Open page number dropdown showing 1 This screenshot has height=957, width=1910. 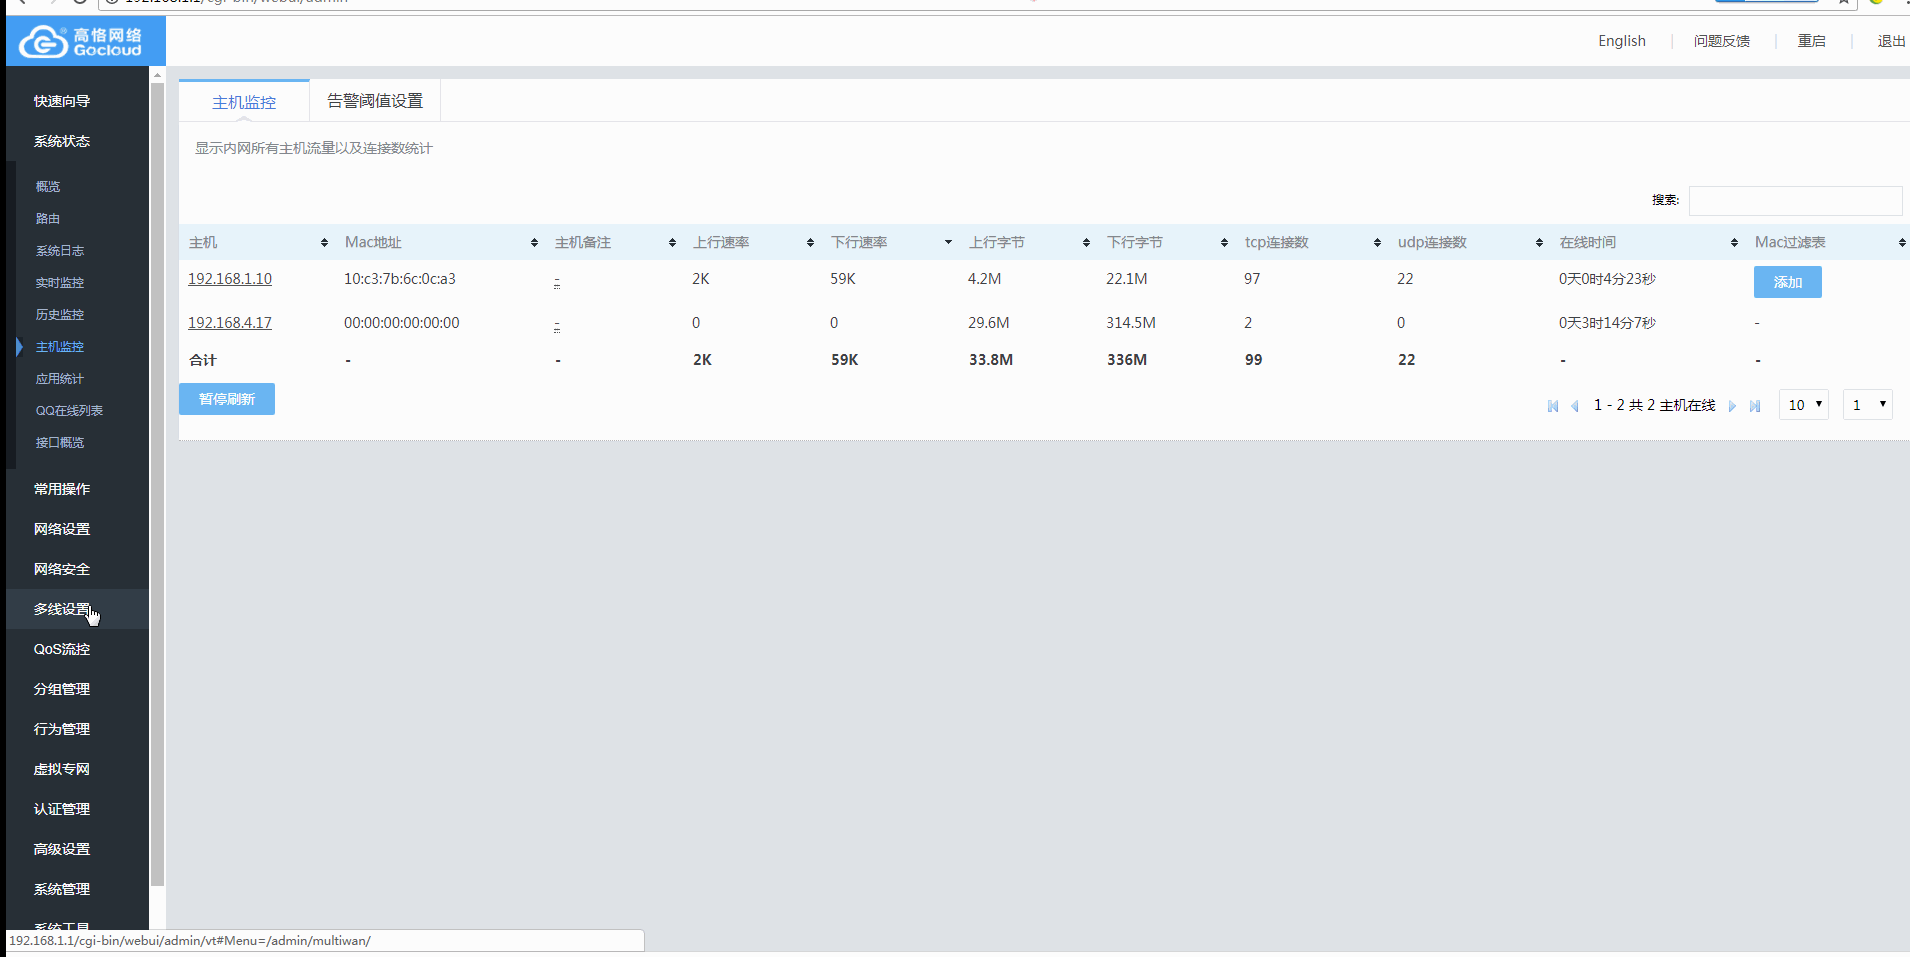click(x=1868, y=405)
